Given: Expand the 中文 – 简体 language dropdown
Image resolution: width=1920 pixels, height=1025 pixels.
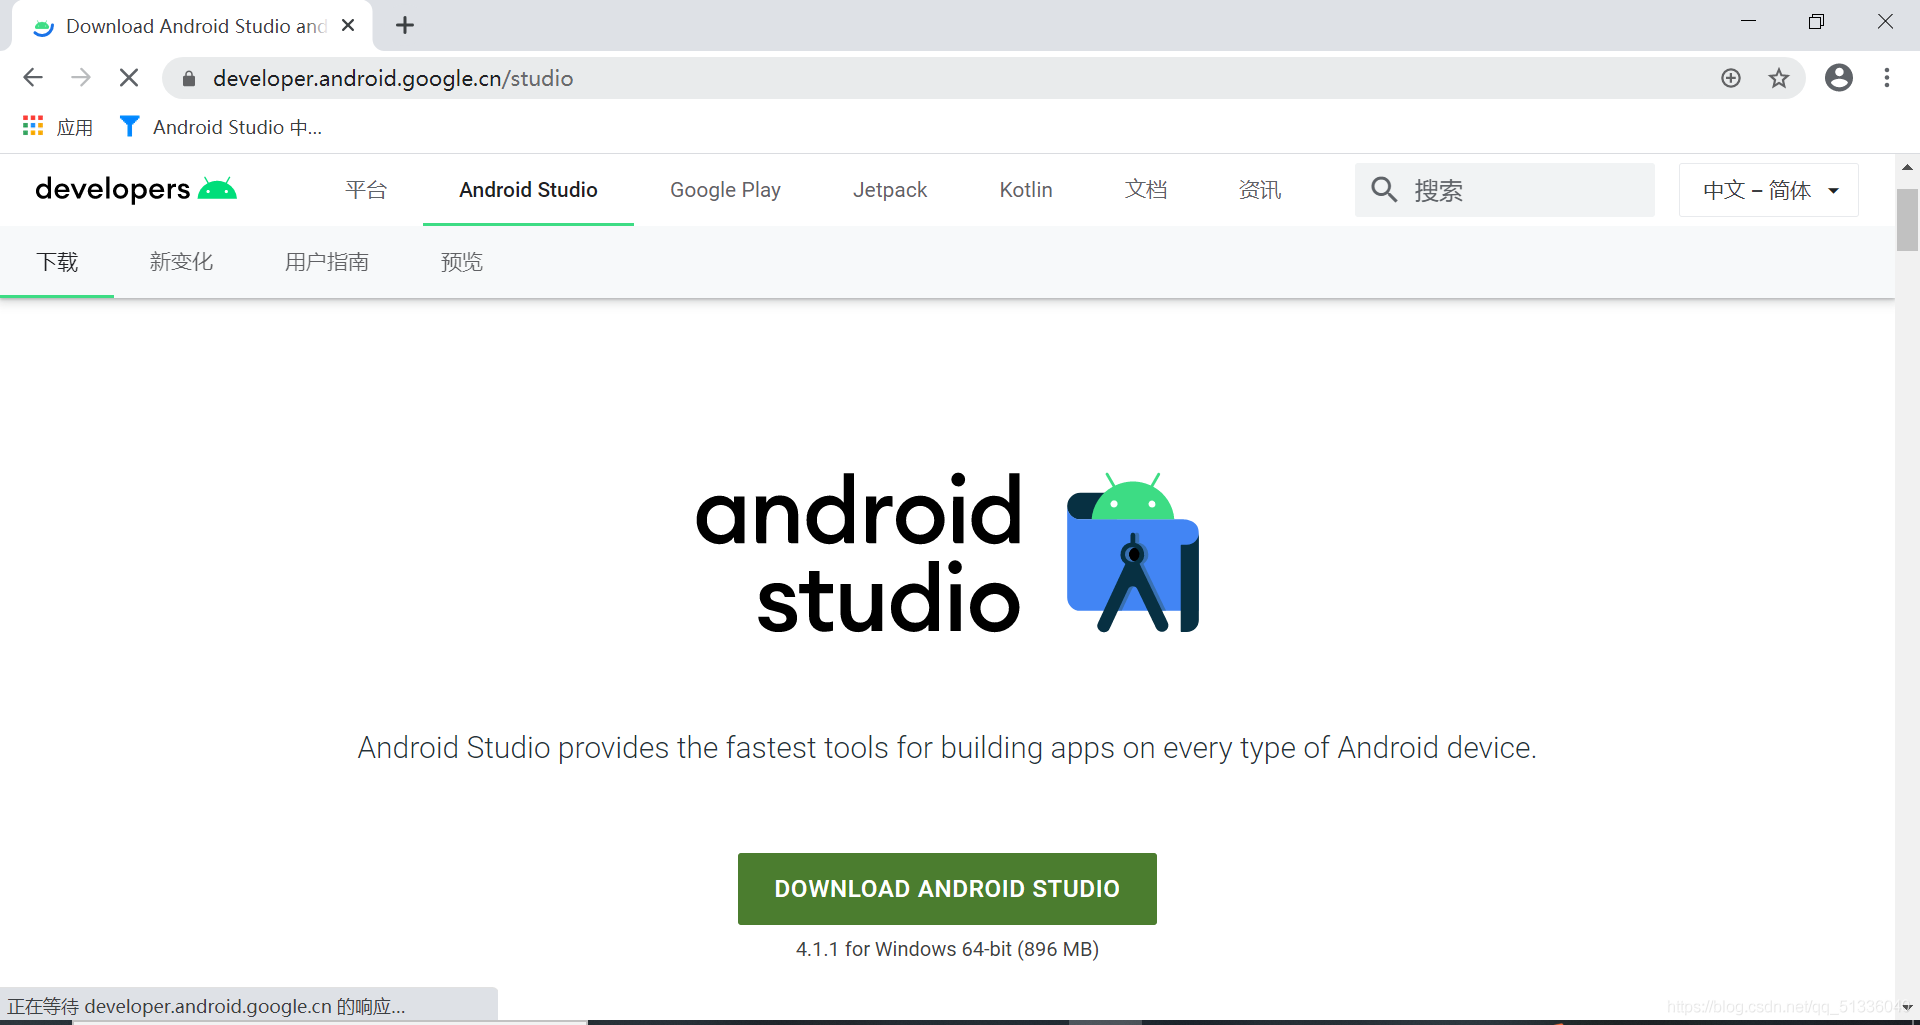Looking at the screenshot, I should pos(1769,190).
